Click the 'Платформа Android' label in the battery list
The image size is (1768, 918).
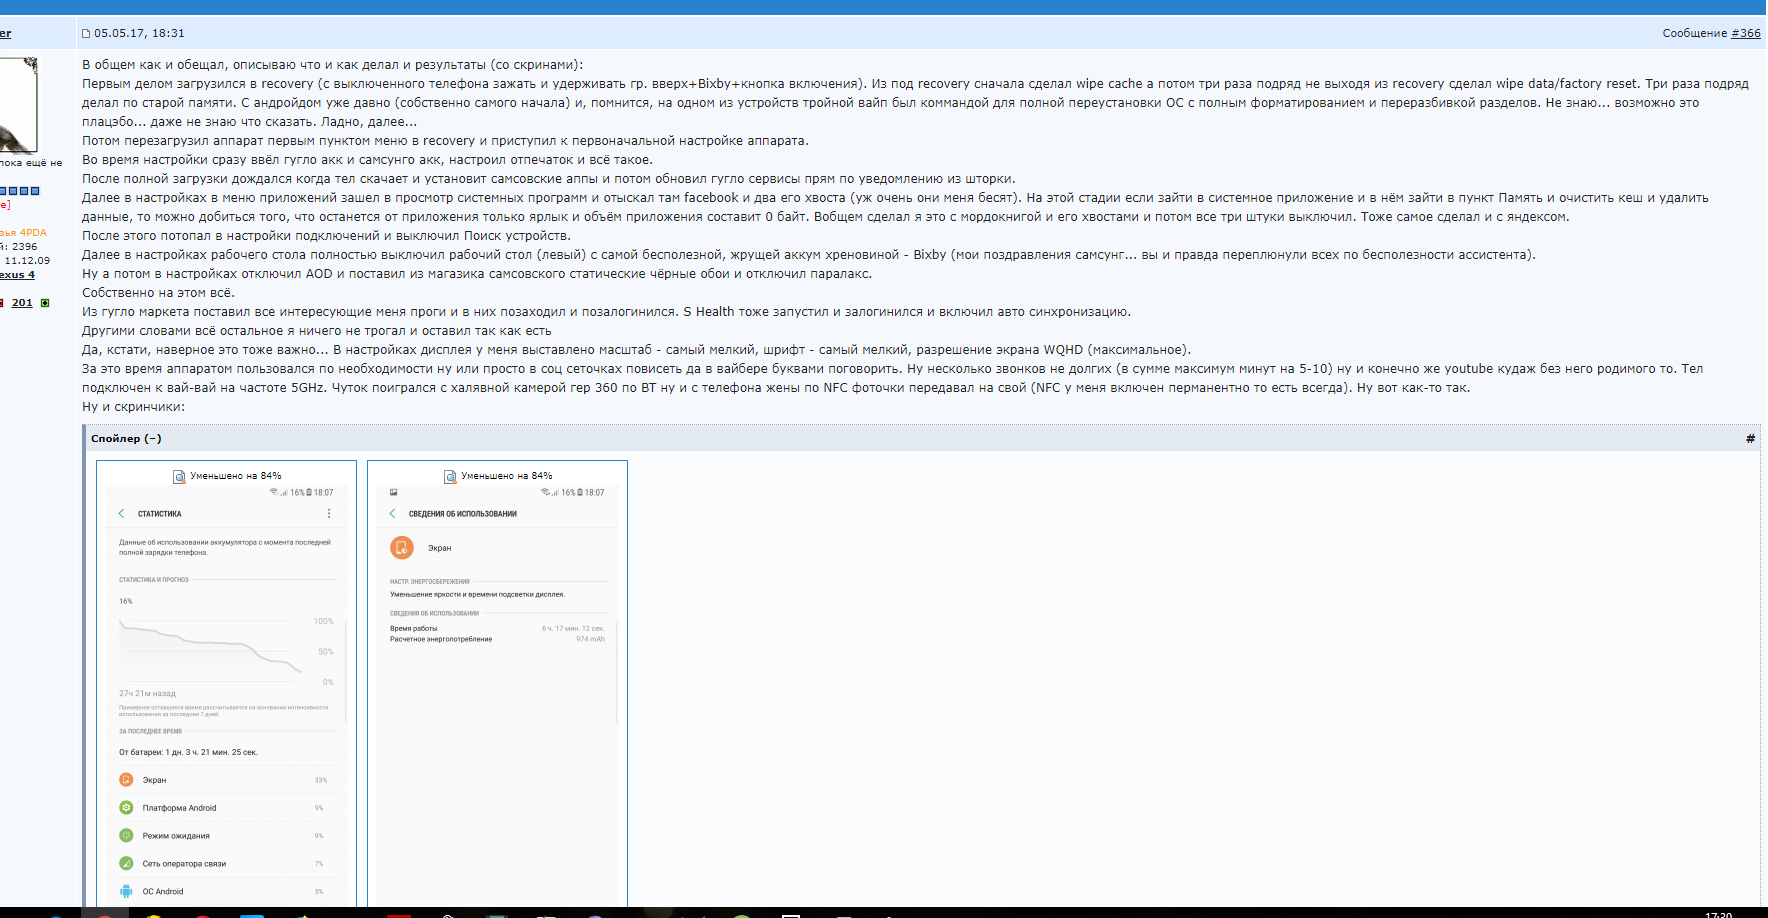coord(179,808)
